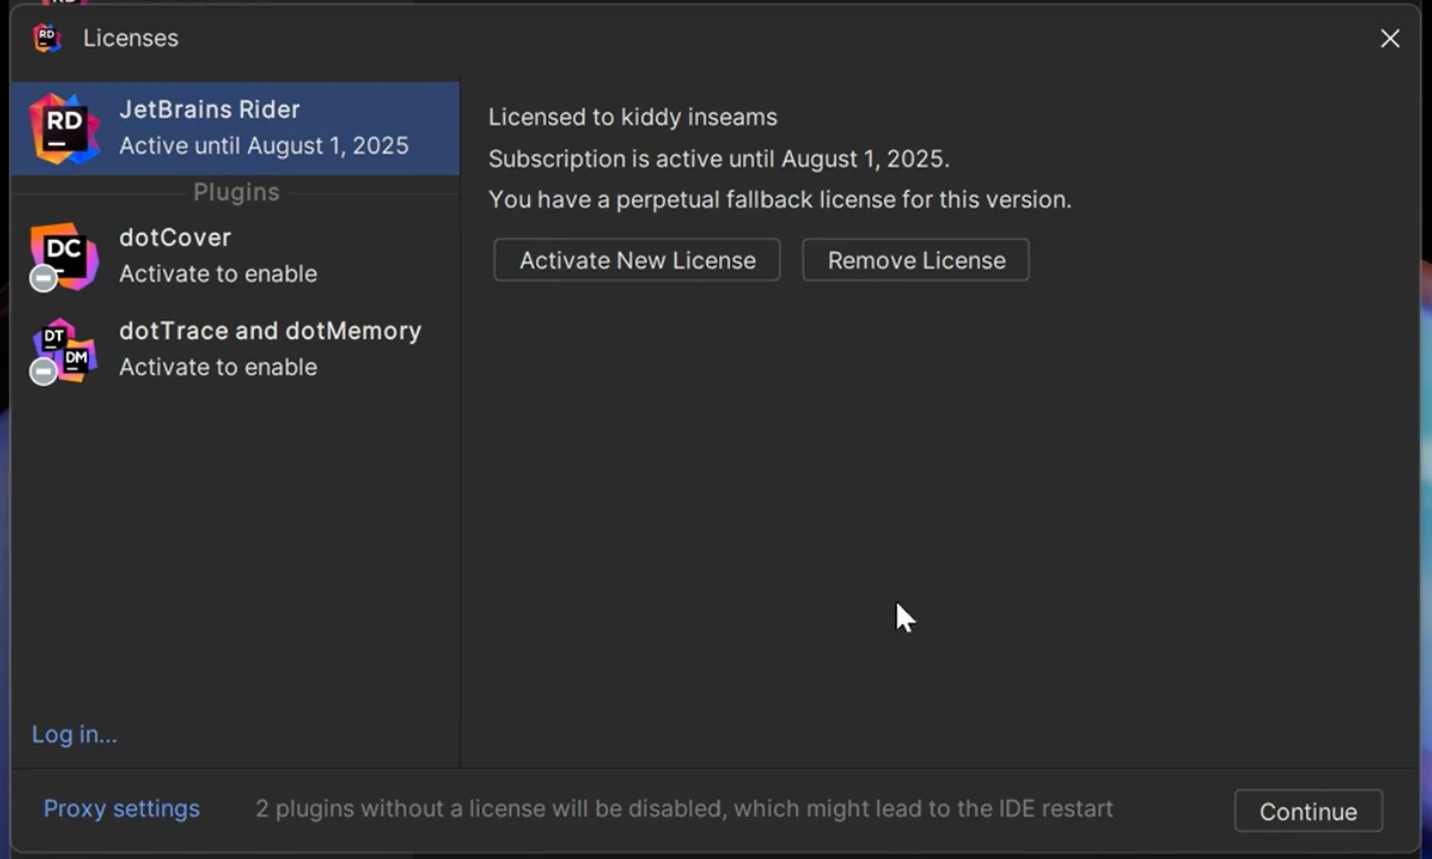Open Proxy settings link
The height and width of the screenshot is (859, 1432).
point(121,808)
